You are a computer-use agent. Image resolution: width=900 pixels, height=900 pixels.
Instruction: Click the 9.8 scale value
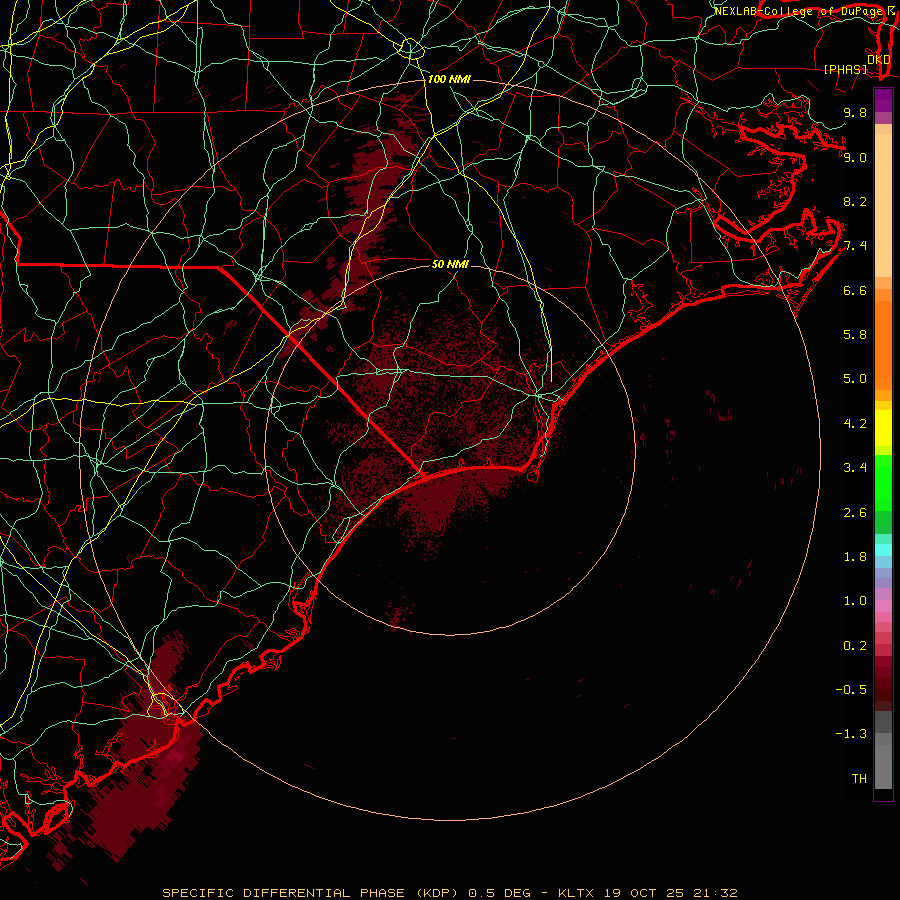click(855, 112)
